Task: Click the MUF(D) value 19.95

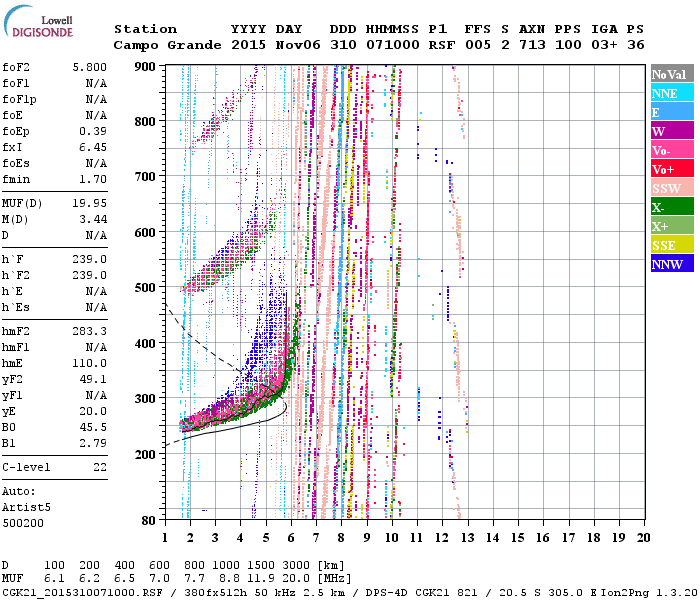Action: (x=90, y=204)
